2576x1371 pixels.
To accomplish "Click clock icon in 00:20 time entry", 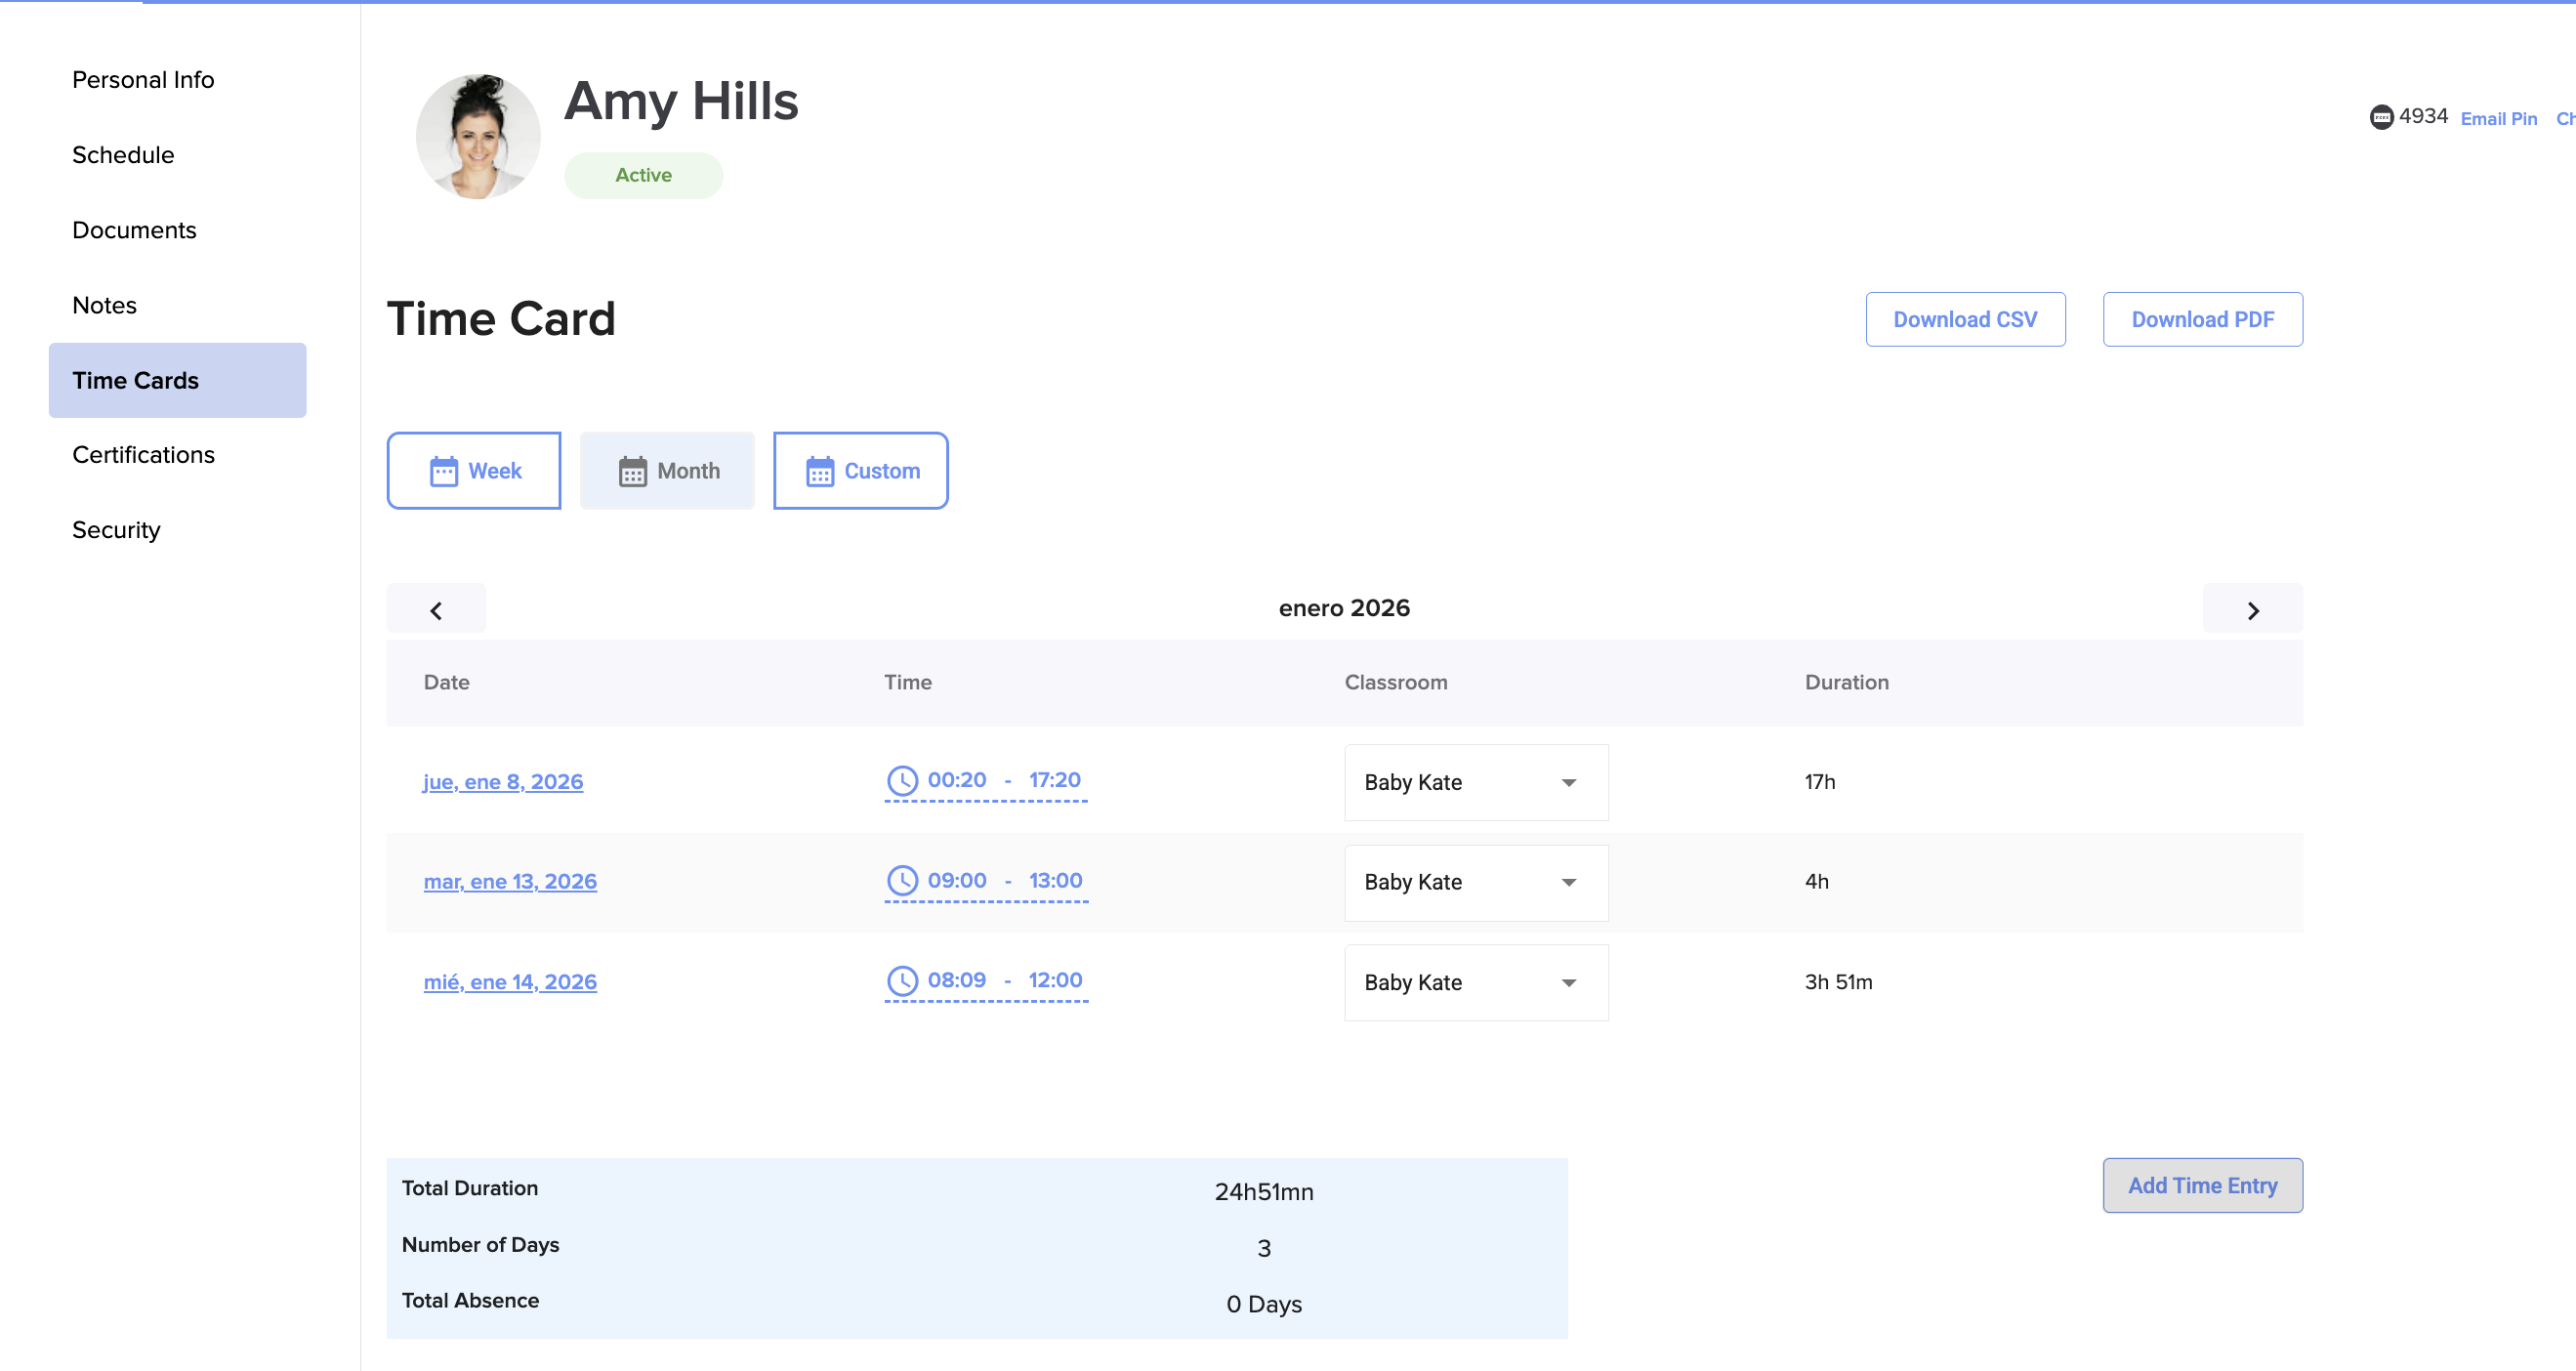I will (902, 781).
